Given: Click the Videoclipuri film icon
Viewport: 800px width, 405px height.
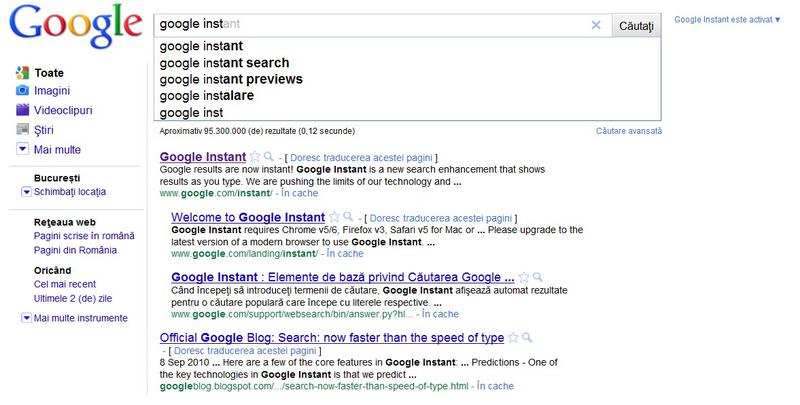Looking at the screenshot, I should (23, 110).
